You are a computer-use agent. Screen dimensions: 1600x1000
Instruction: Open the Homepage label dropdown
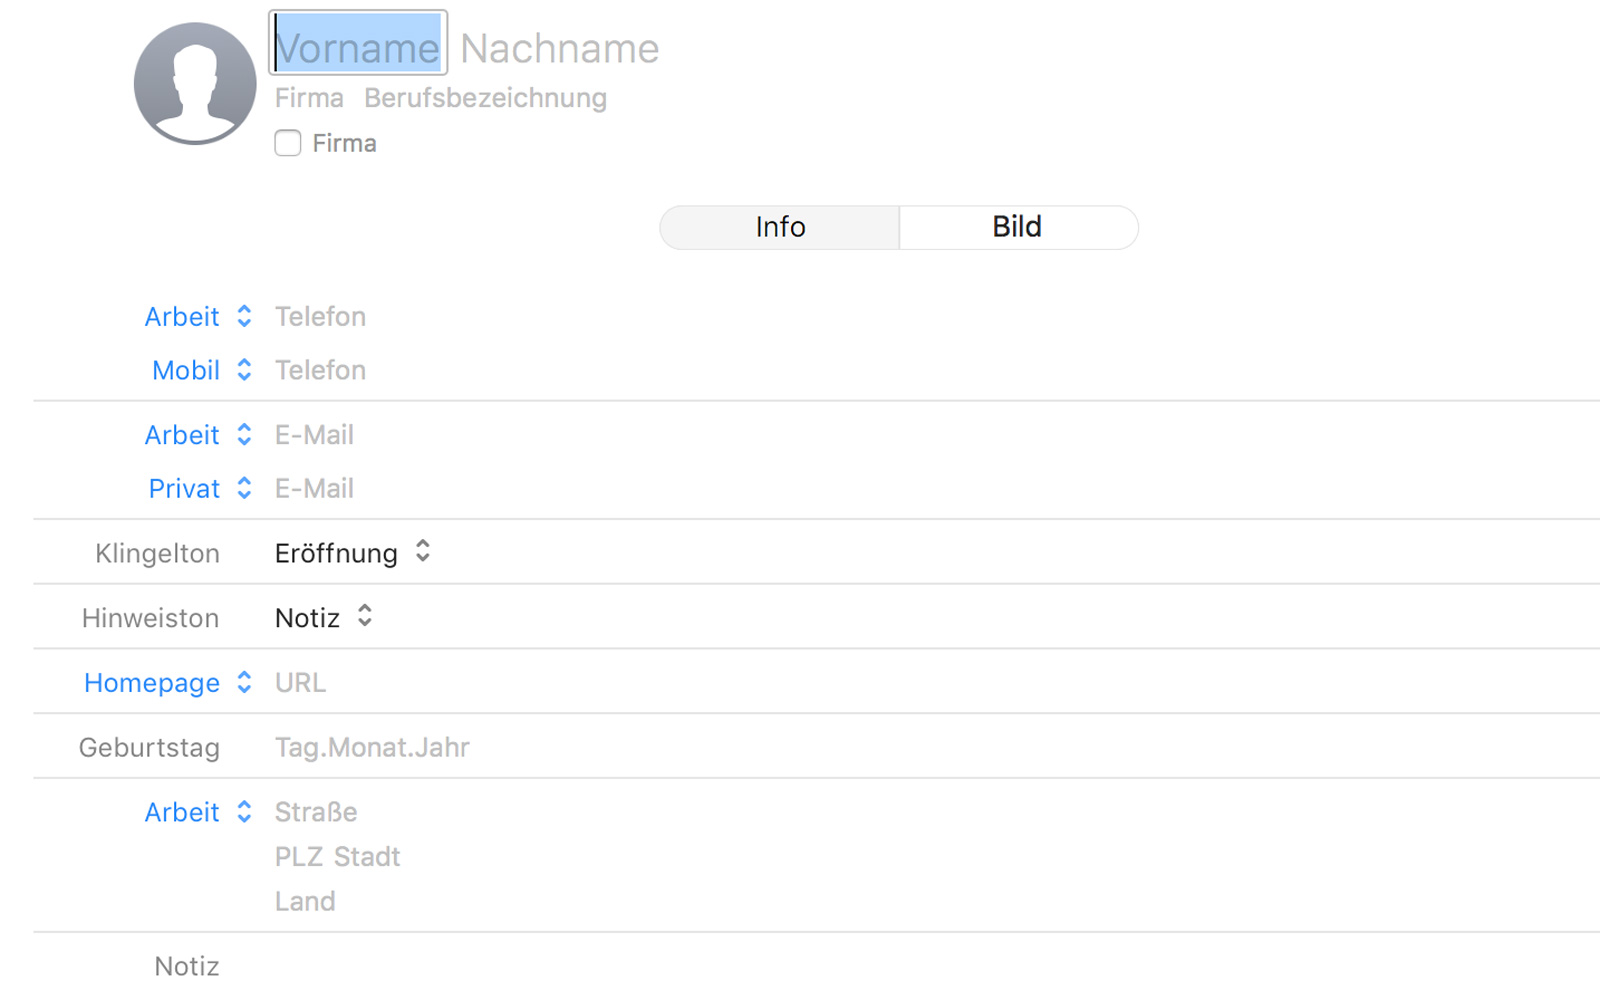click(168, 683)
